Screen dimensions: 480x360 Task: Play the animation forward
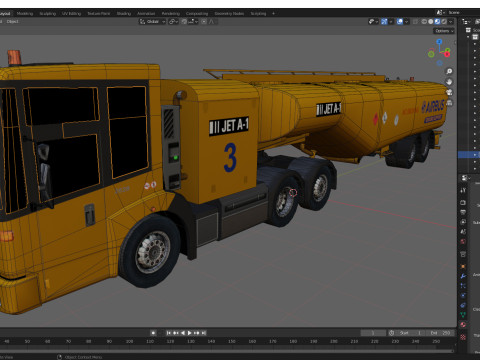coord(190,333)
